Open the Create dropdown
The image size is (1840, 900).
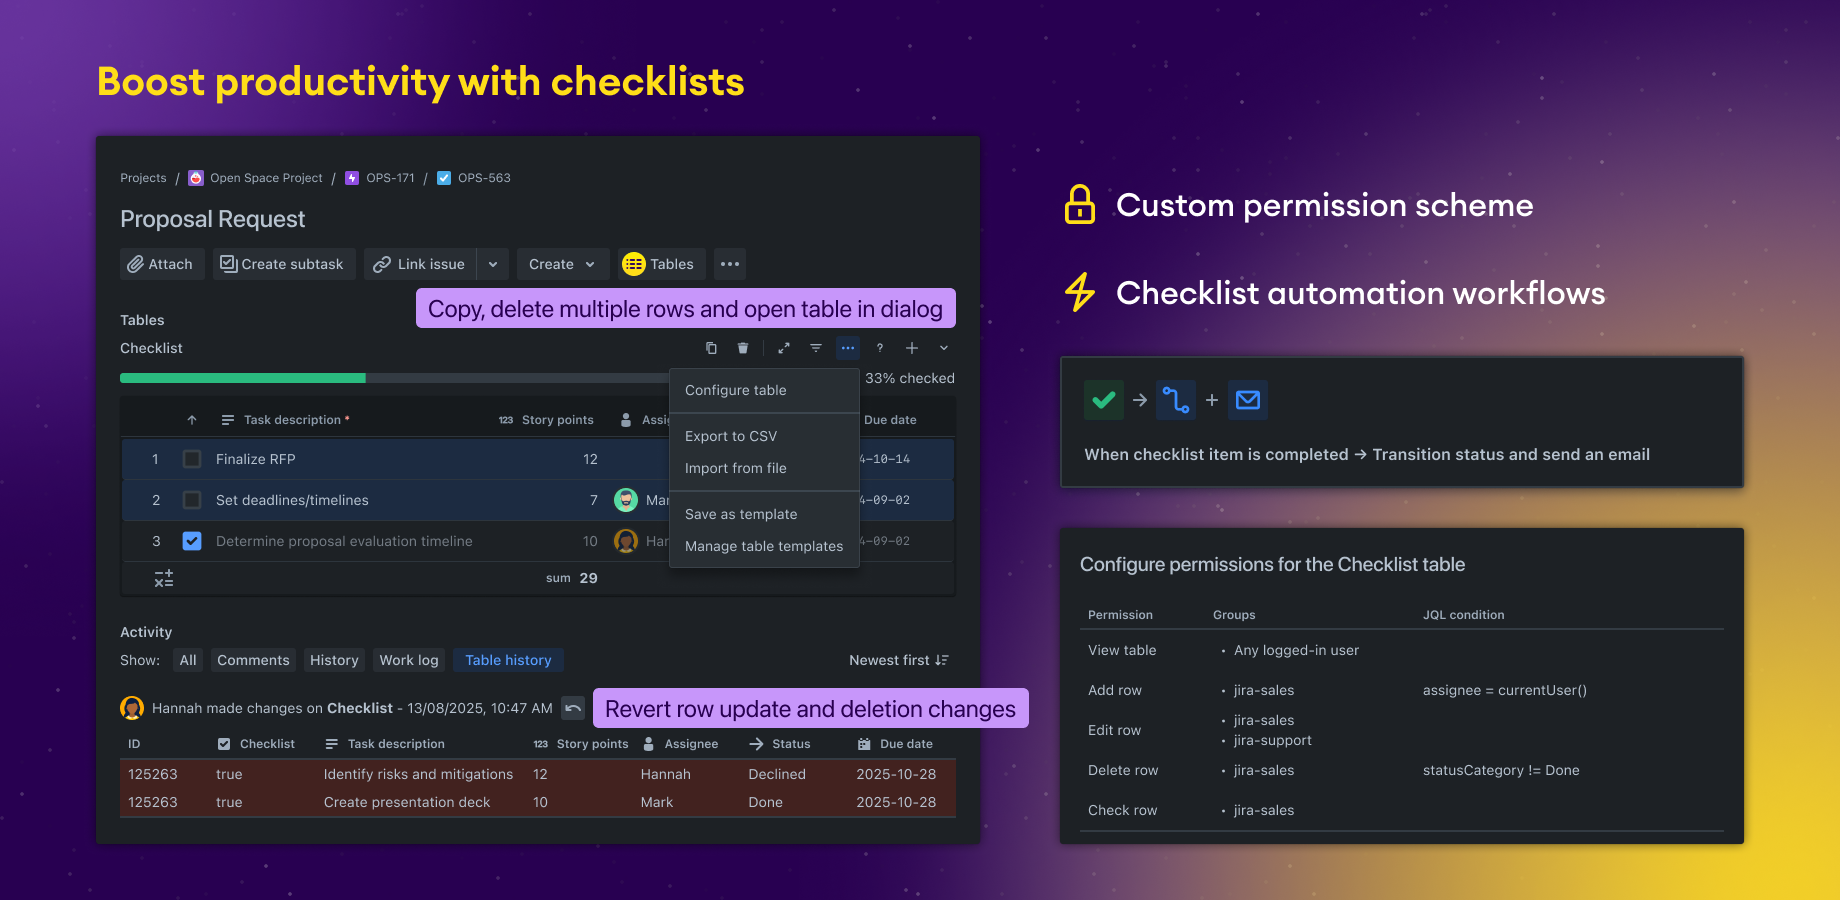coord(562,264)
